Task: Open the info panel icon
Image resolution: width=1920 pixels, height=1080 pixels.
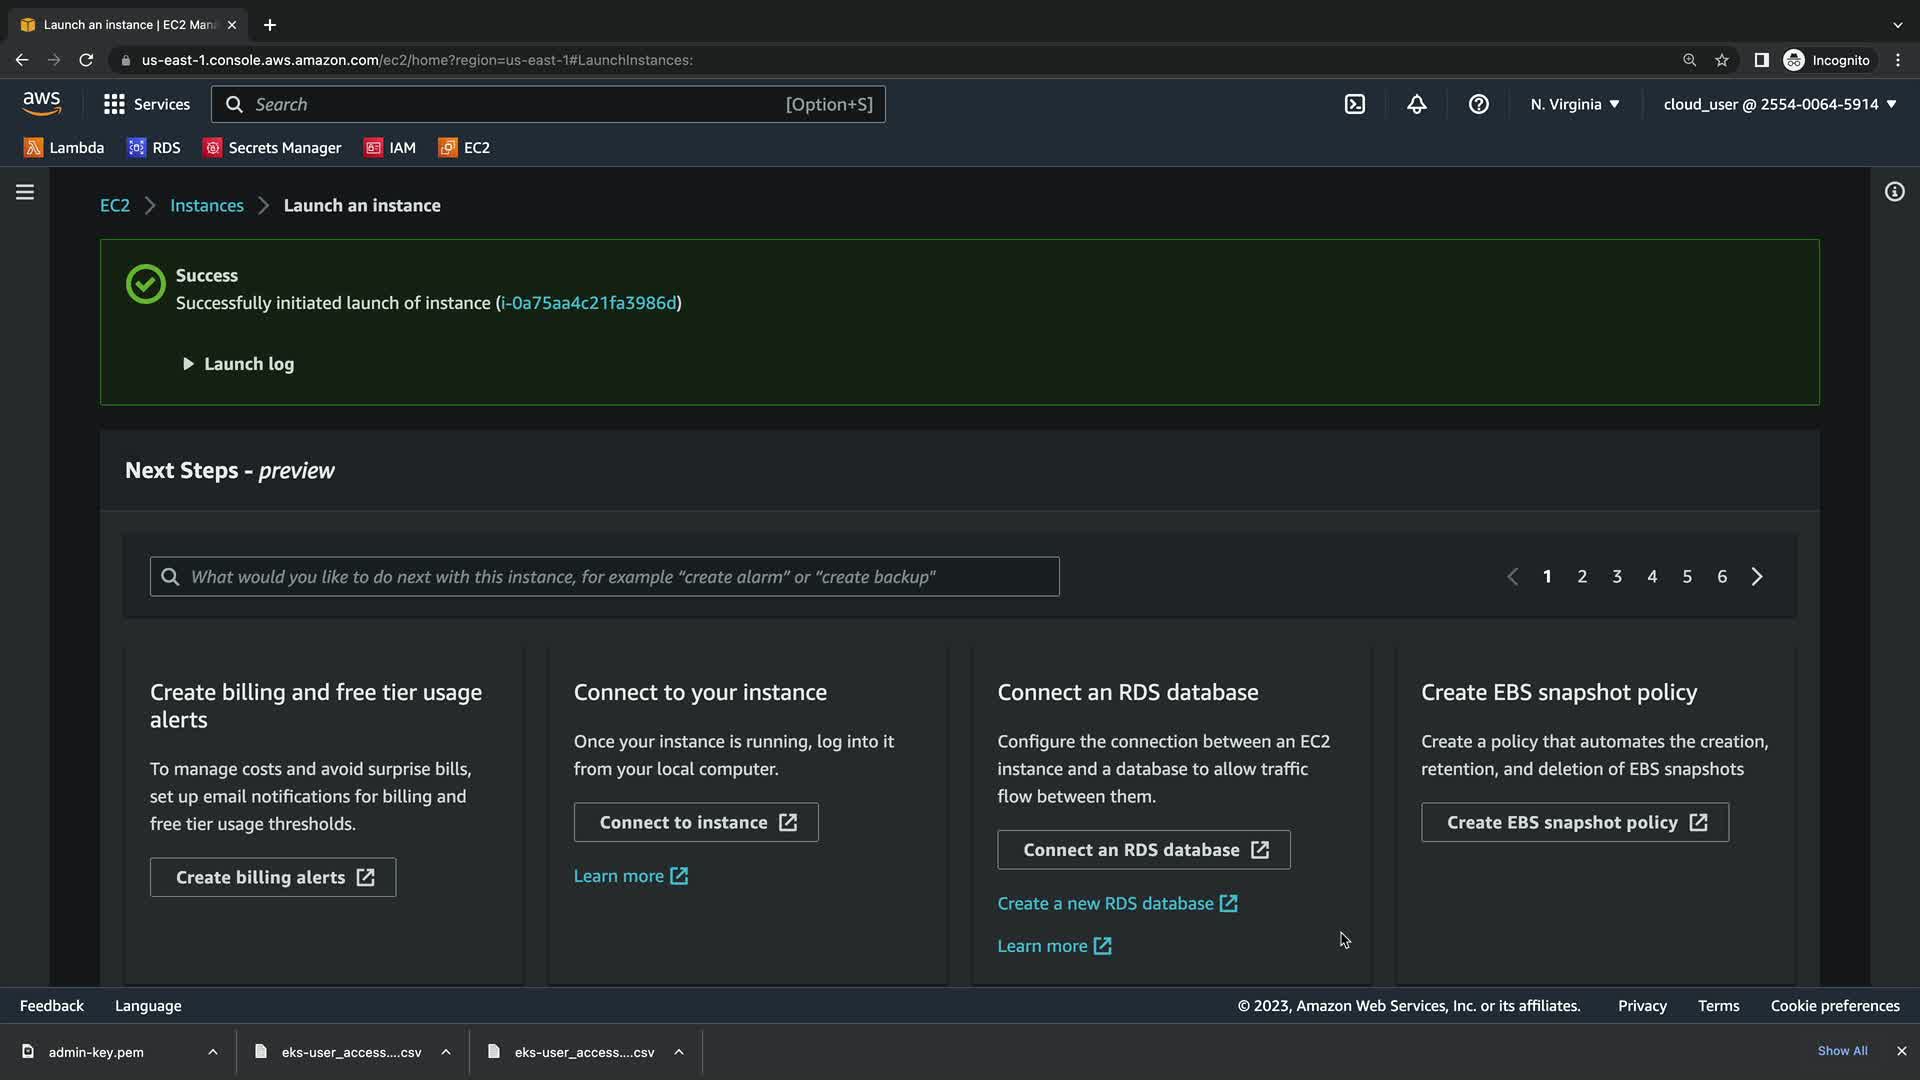Action: [x=1894, y=192]
